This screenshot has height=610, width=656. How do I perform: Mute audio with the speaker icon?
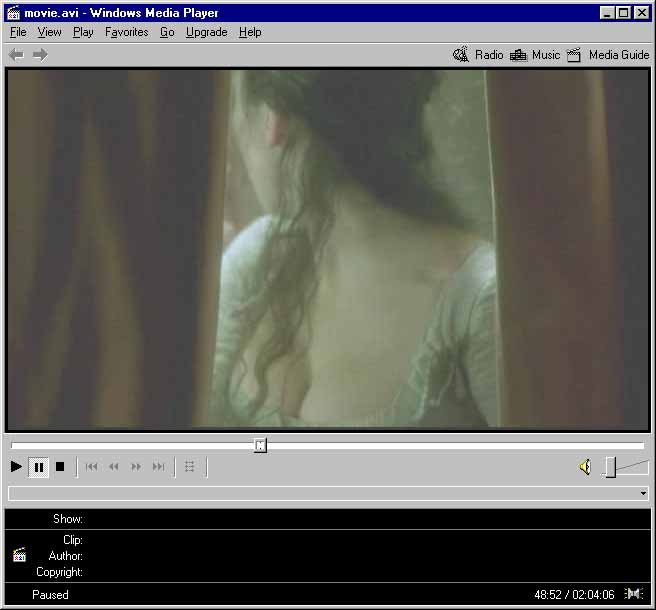[x=585, y=467]
